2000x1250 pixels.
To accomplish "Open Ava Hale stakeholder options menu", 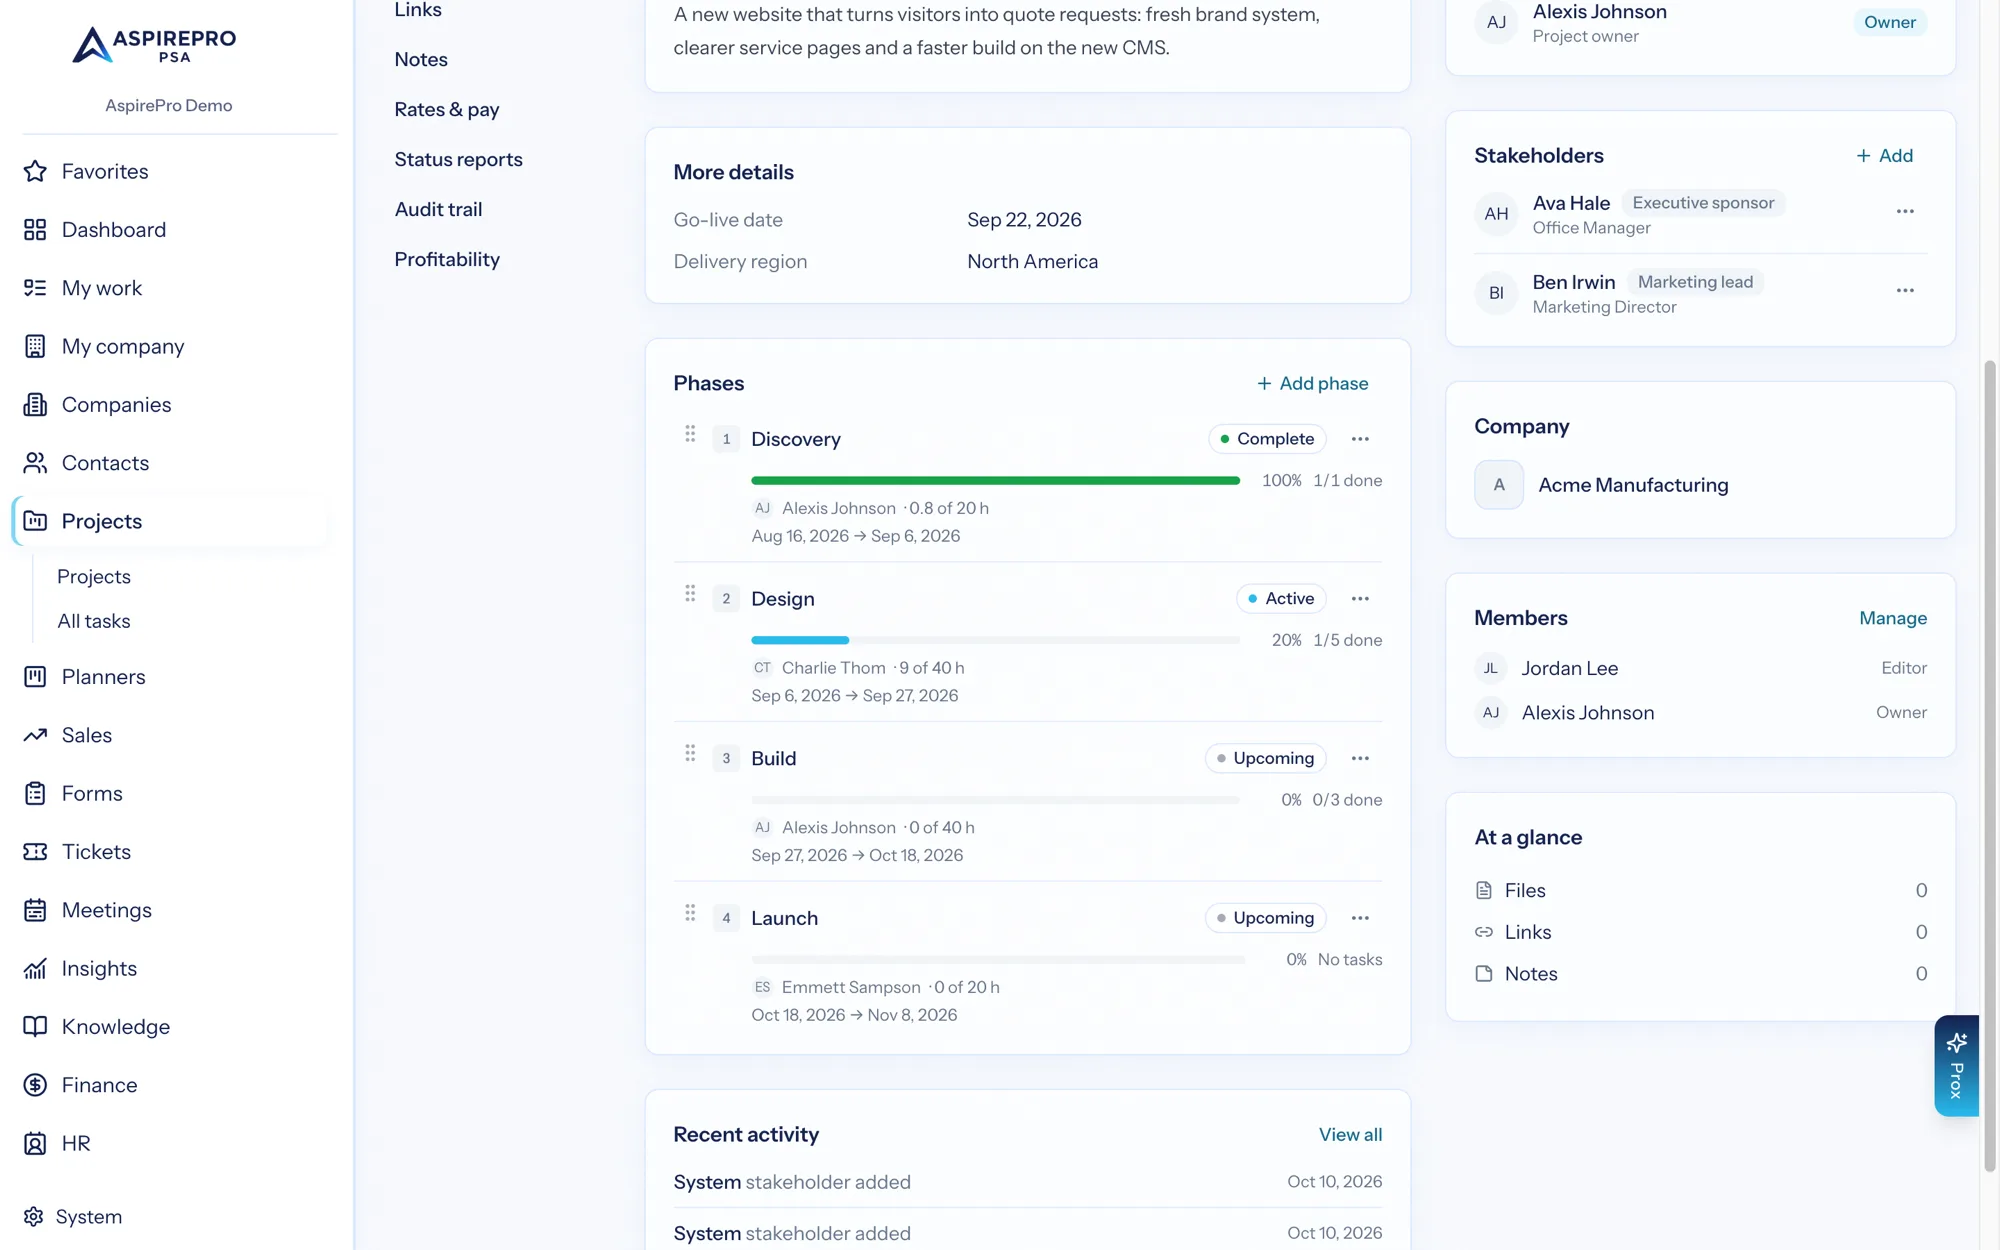I will point(1905,211).
